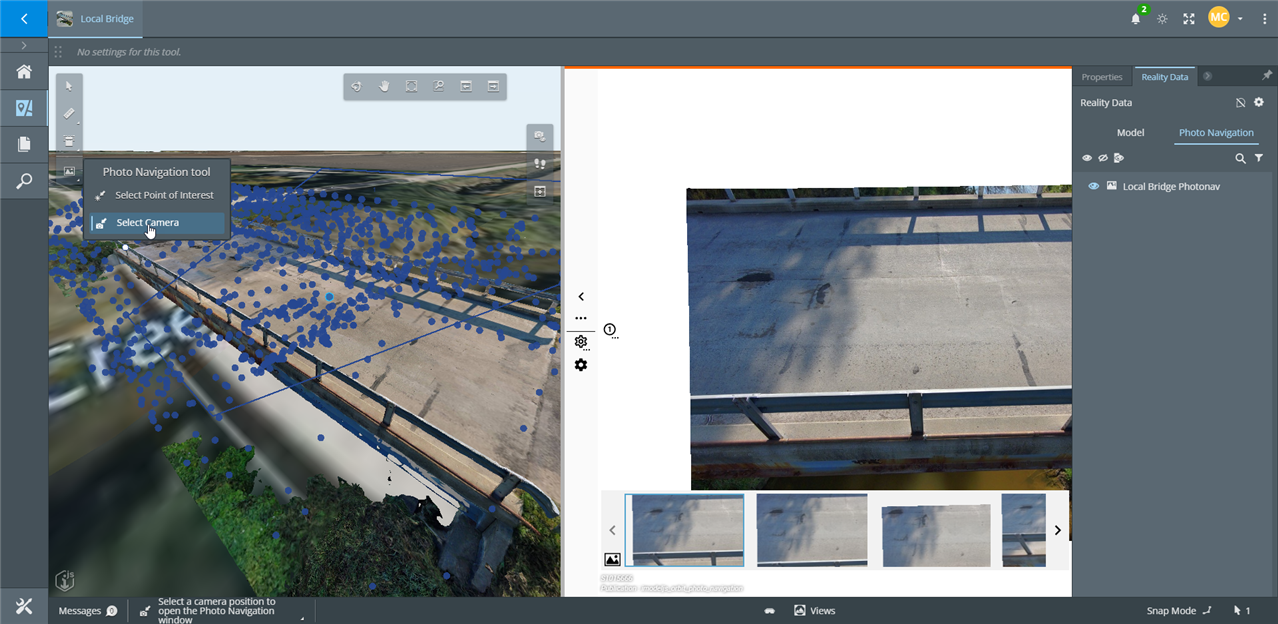Choose Select Camera from Photo Navigation menu
This screenshot has width=1278, height=624.
(148, 222)
